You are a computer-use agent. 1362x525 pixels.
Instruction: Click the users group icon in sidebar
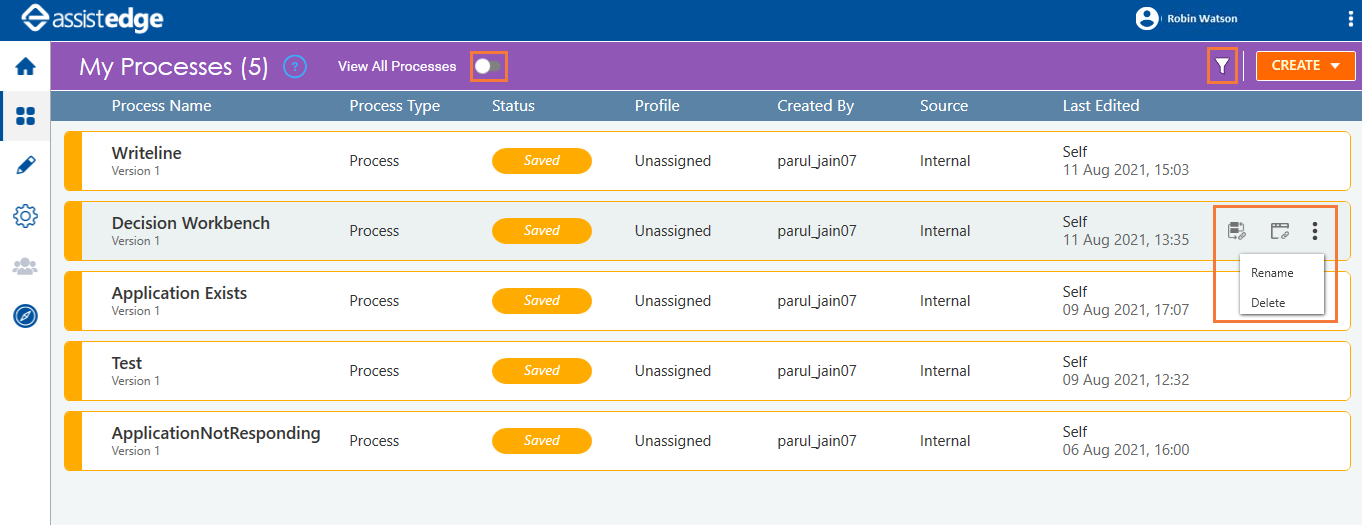[25, 266]
